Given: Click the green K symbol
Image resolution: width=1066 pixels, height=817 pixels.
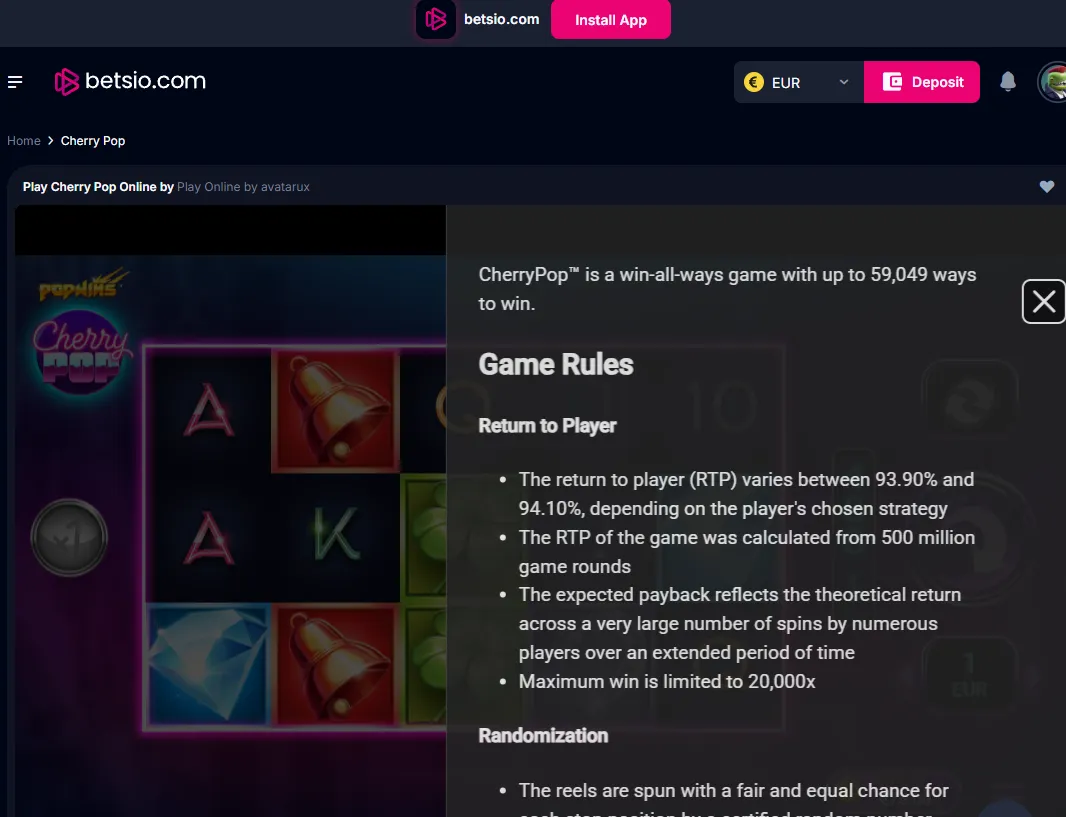Looking at the screenshot, I should coord(336,536).
